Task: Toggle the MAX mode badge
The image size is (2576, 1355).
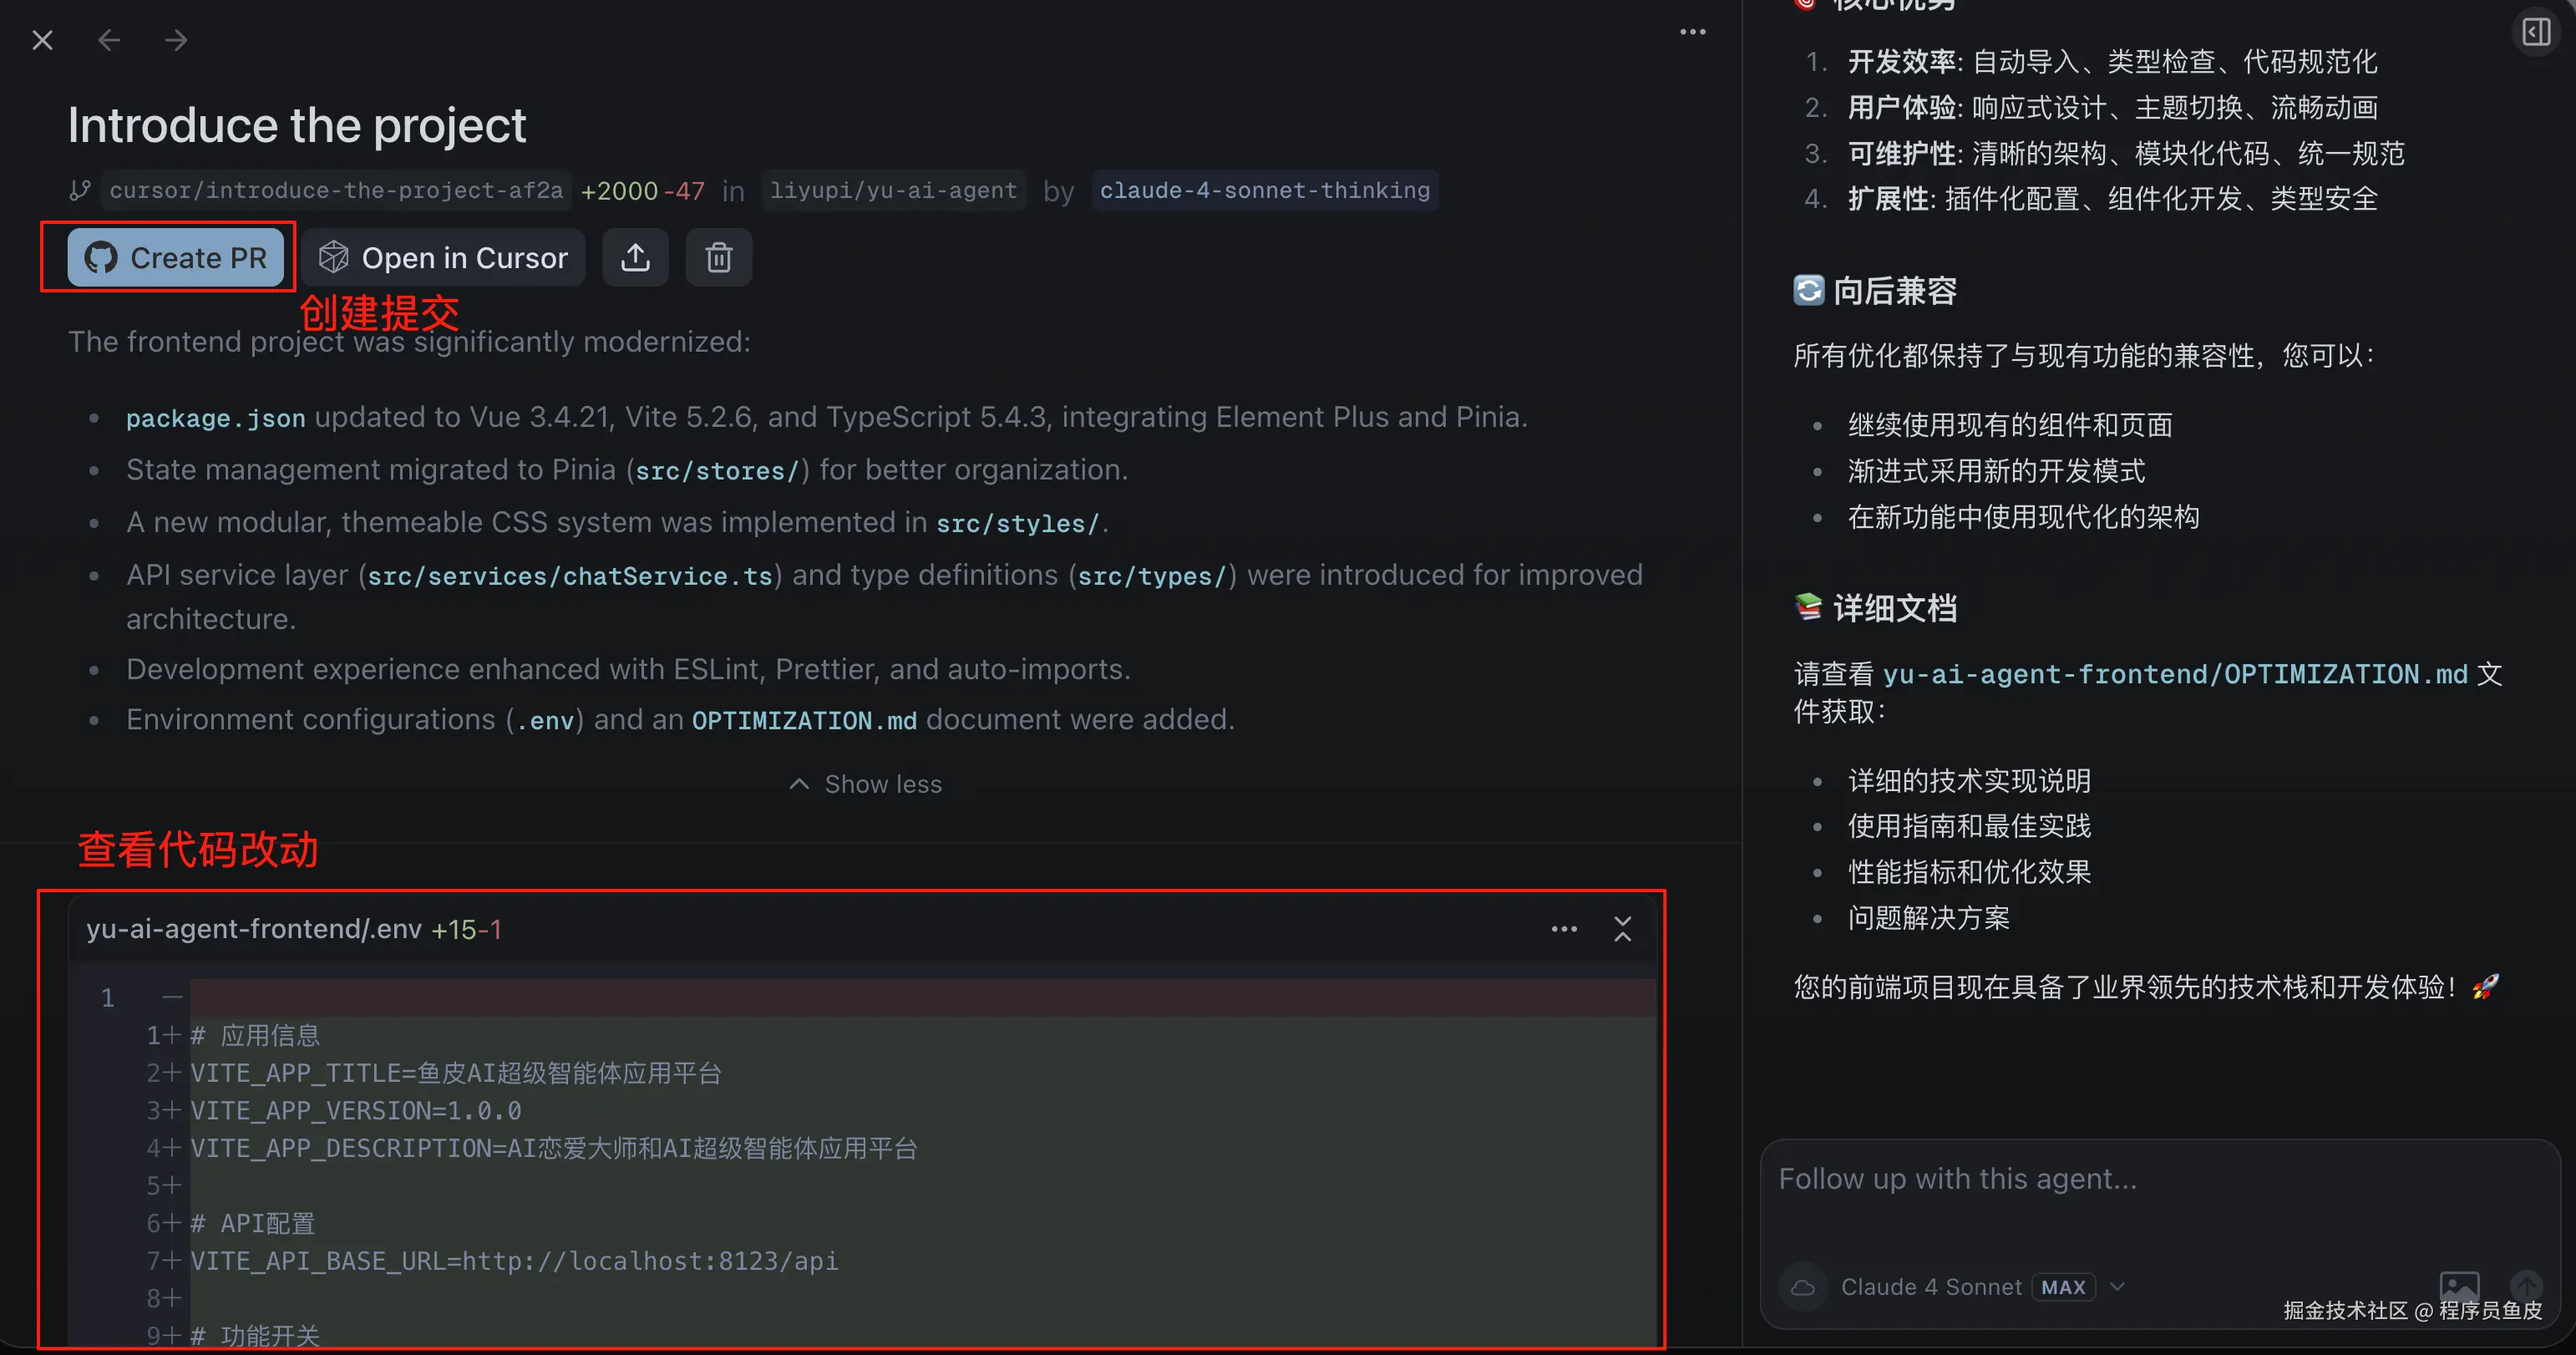Action: (x=2062, y=1287)
